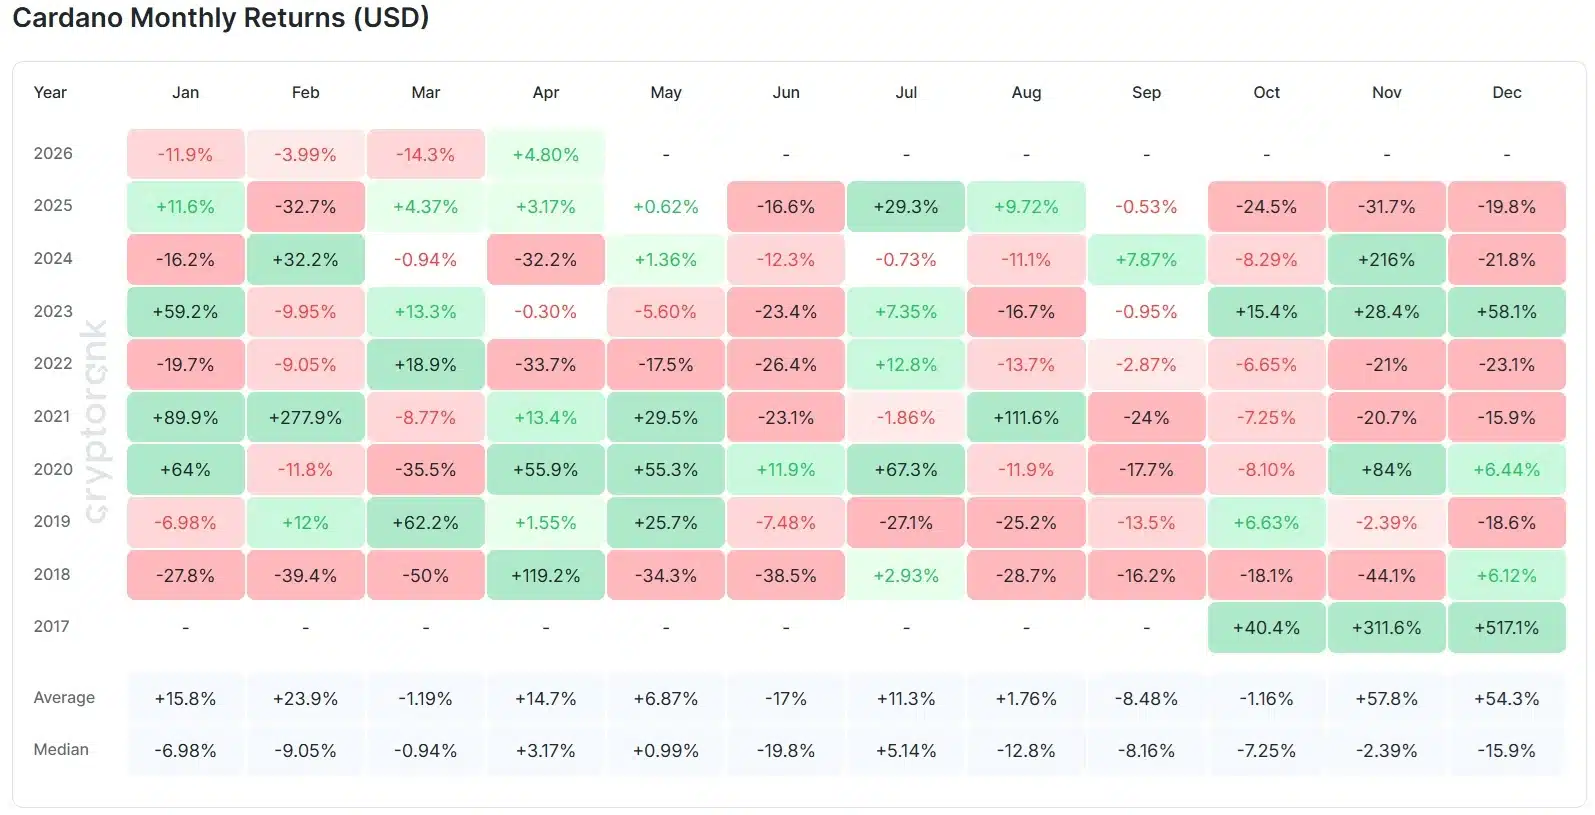The height and width of the screenshot is (815, 1595).
Task: Click the April 2026 +4.80% cell
Action: pyautogui.click(x=545, y=155)
